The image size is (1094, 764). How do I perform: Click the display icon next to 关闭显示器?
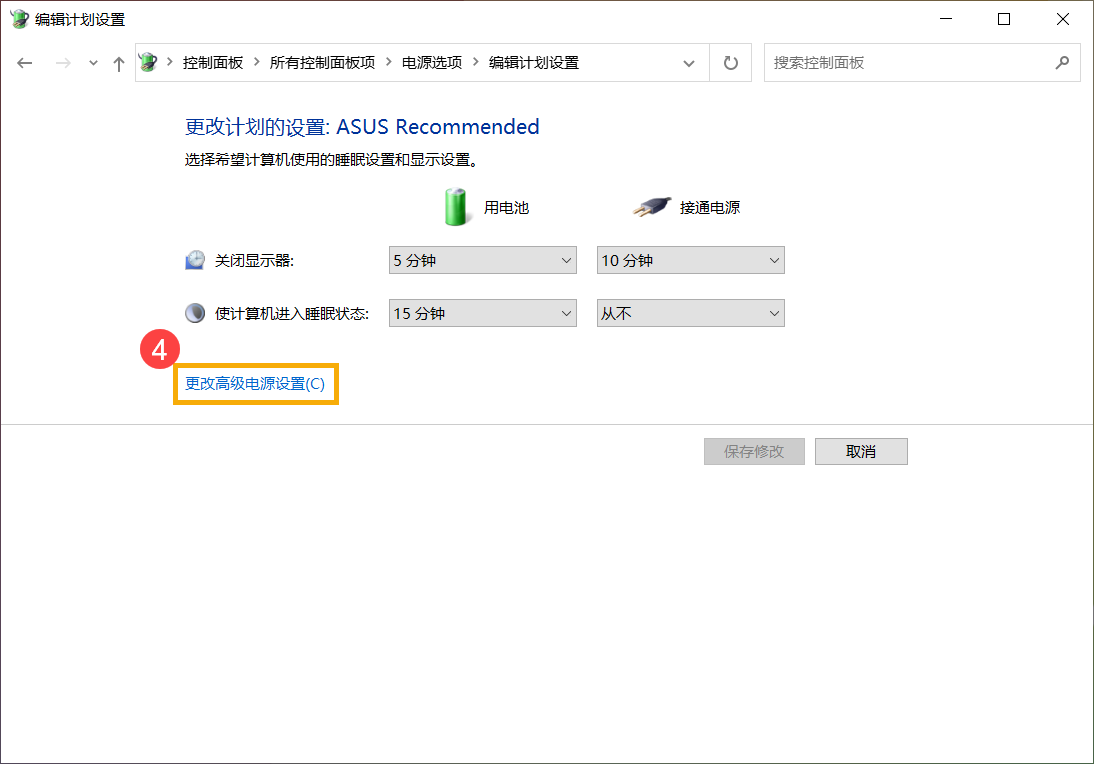coord(194,259)
